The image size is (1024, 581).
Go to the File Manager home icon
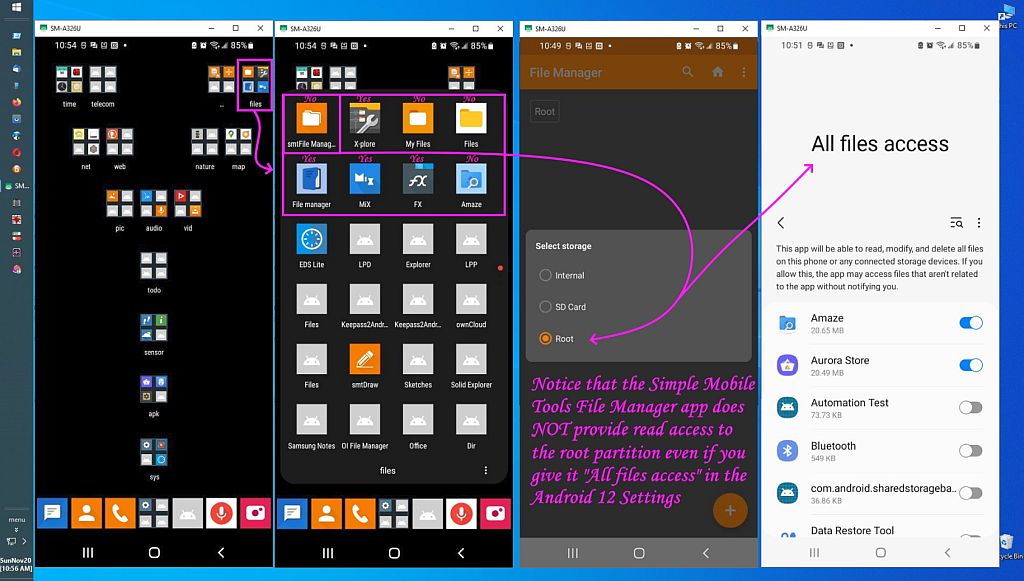point(718,72)
